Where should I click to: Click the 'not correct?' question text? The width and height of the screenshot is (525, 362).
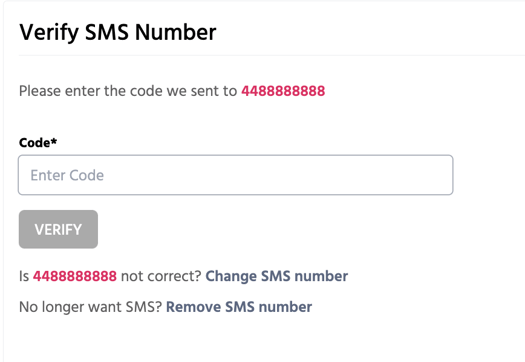click(x=161, y=276)
